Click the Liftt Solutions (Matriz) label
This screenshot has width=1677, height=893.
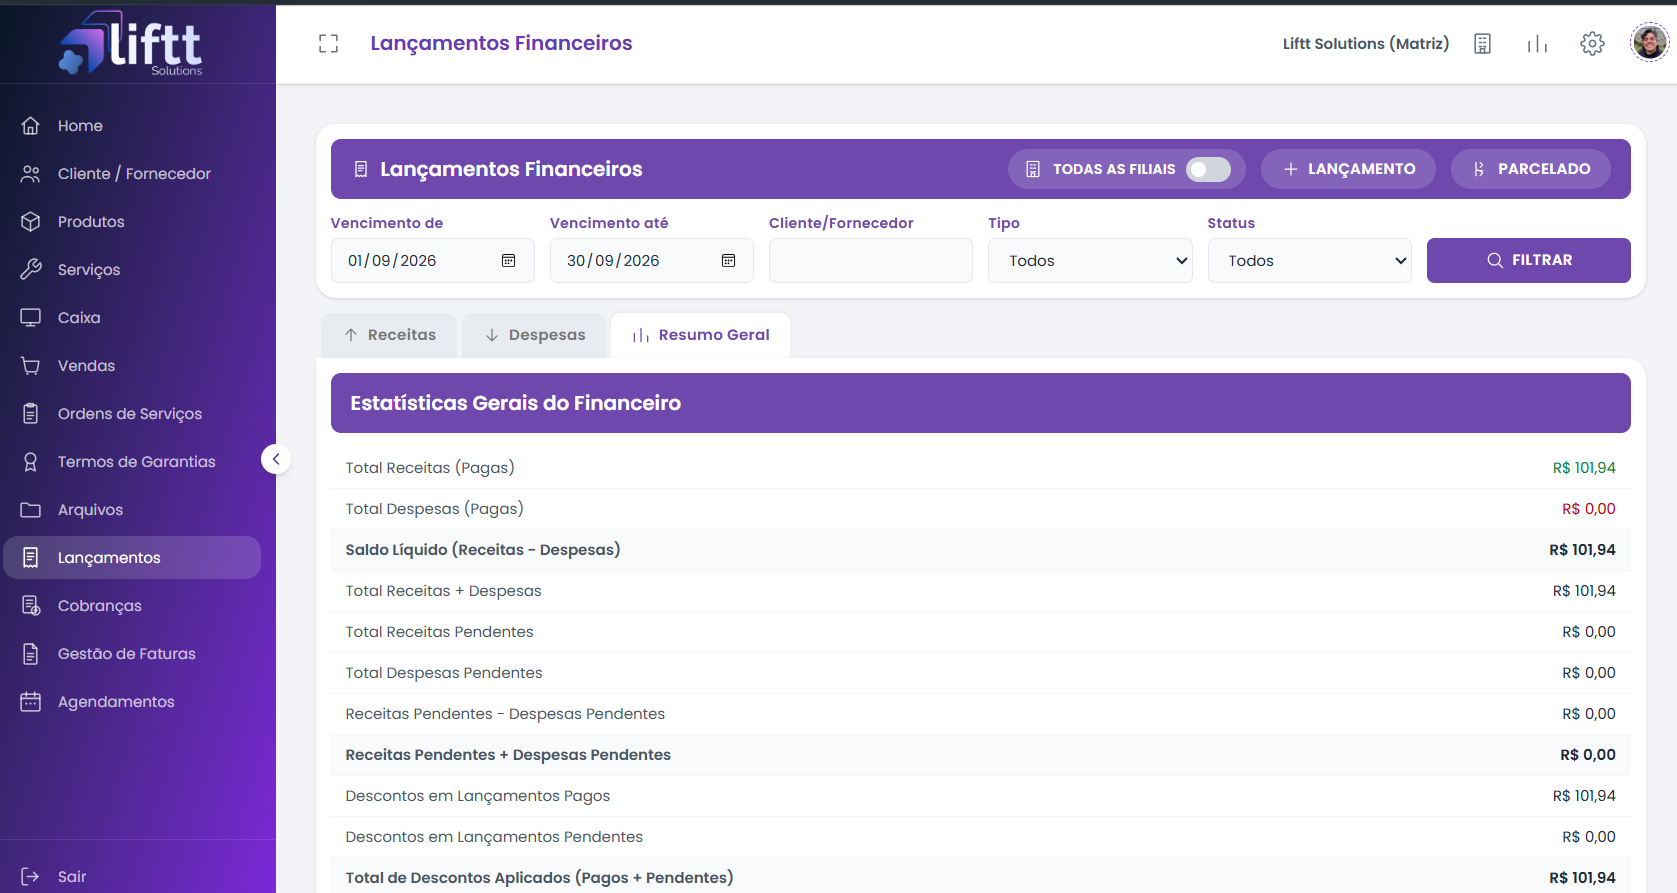[1366, 44]
